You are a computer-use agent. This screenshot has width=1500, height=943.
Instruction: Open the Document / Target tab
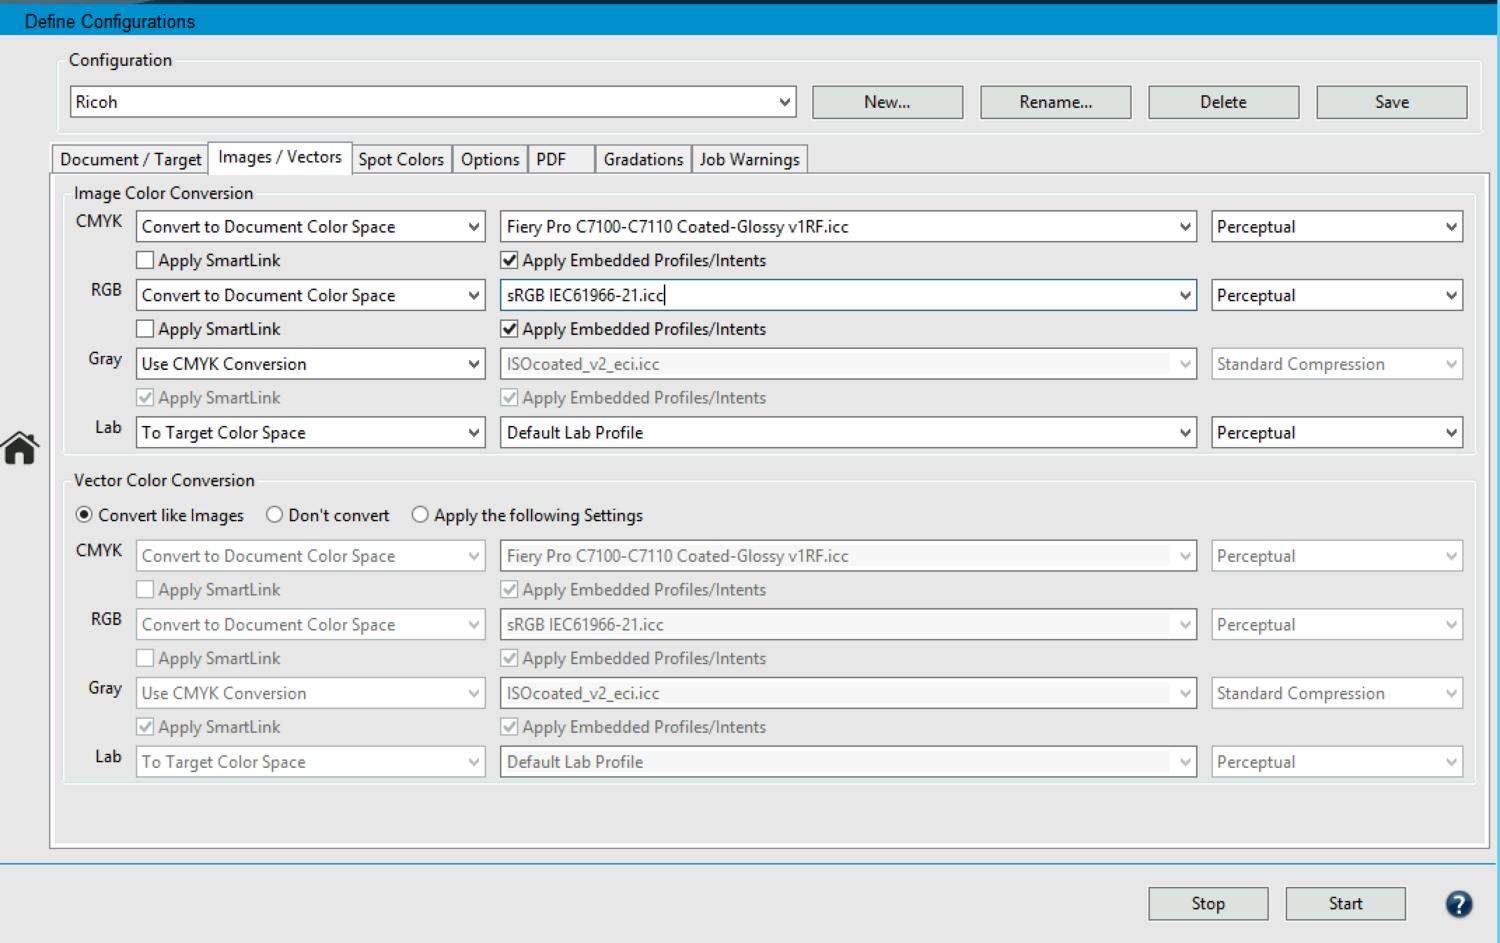point(130,160)
